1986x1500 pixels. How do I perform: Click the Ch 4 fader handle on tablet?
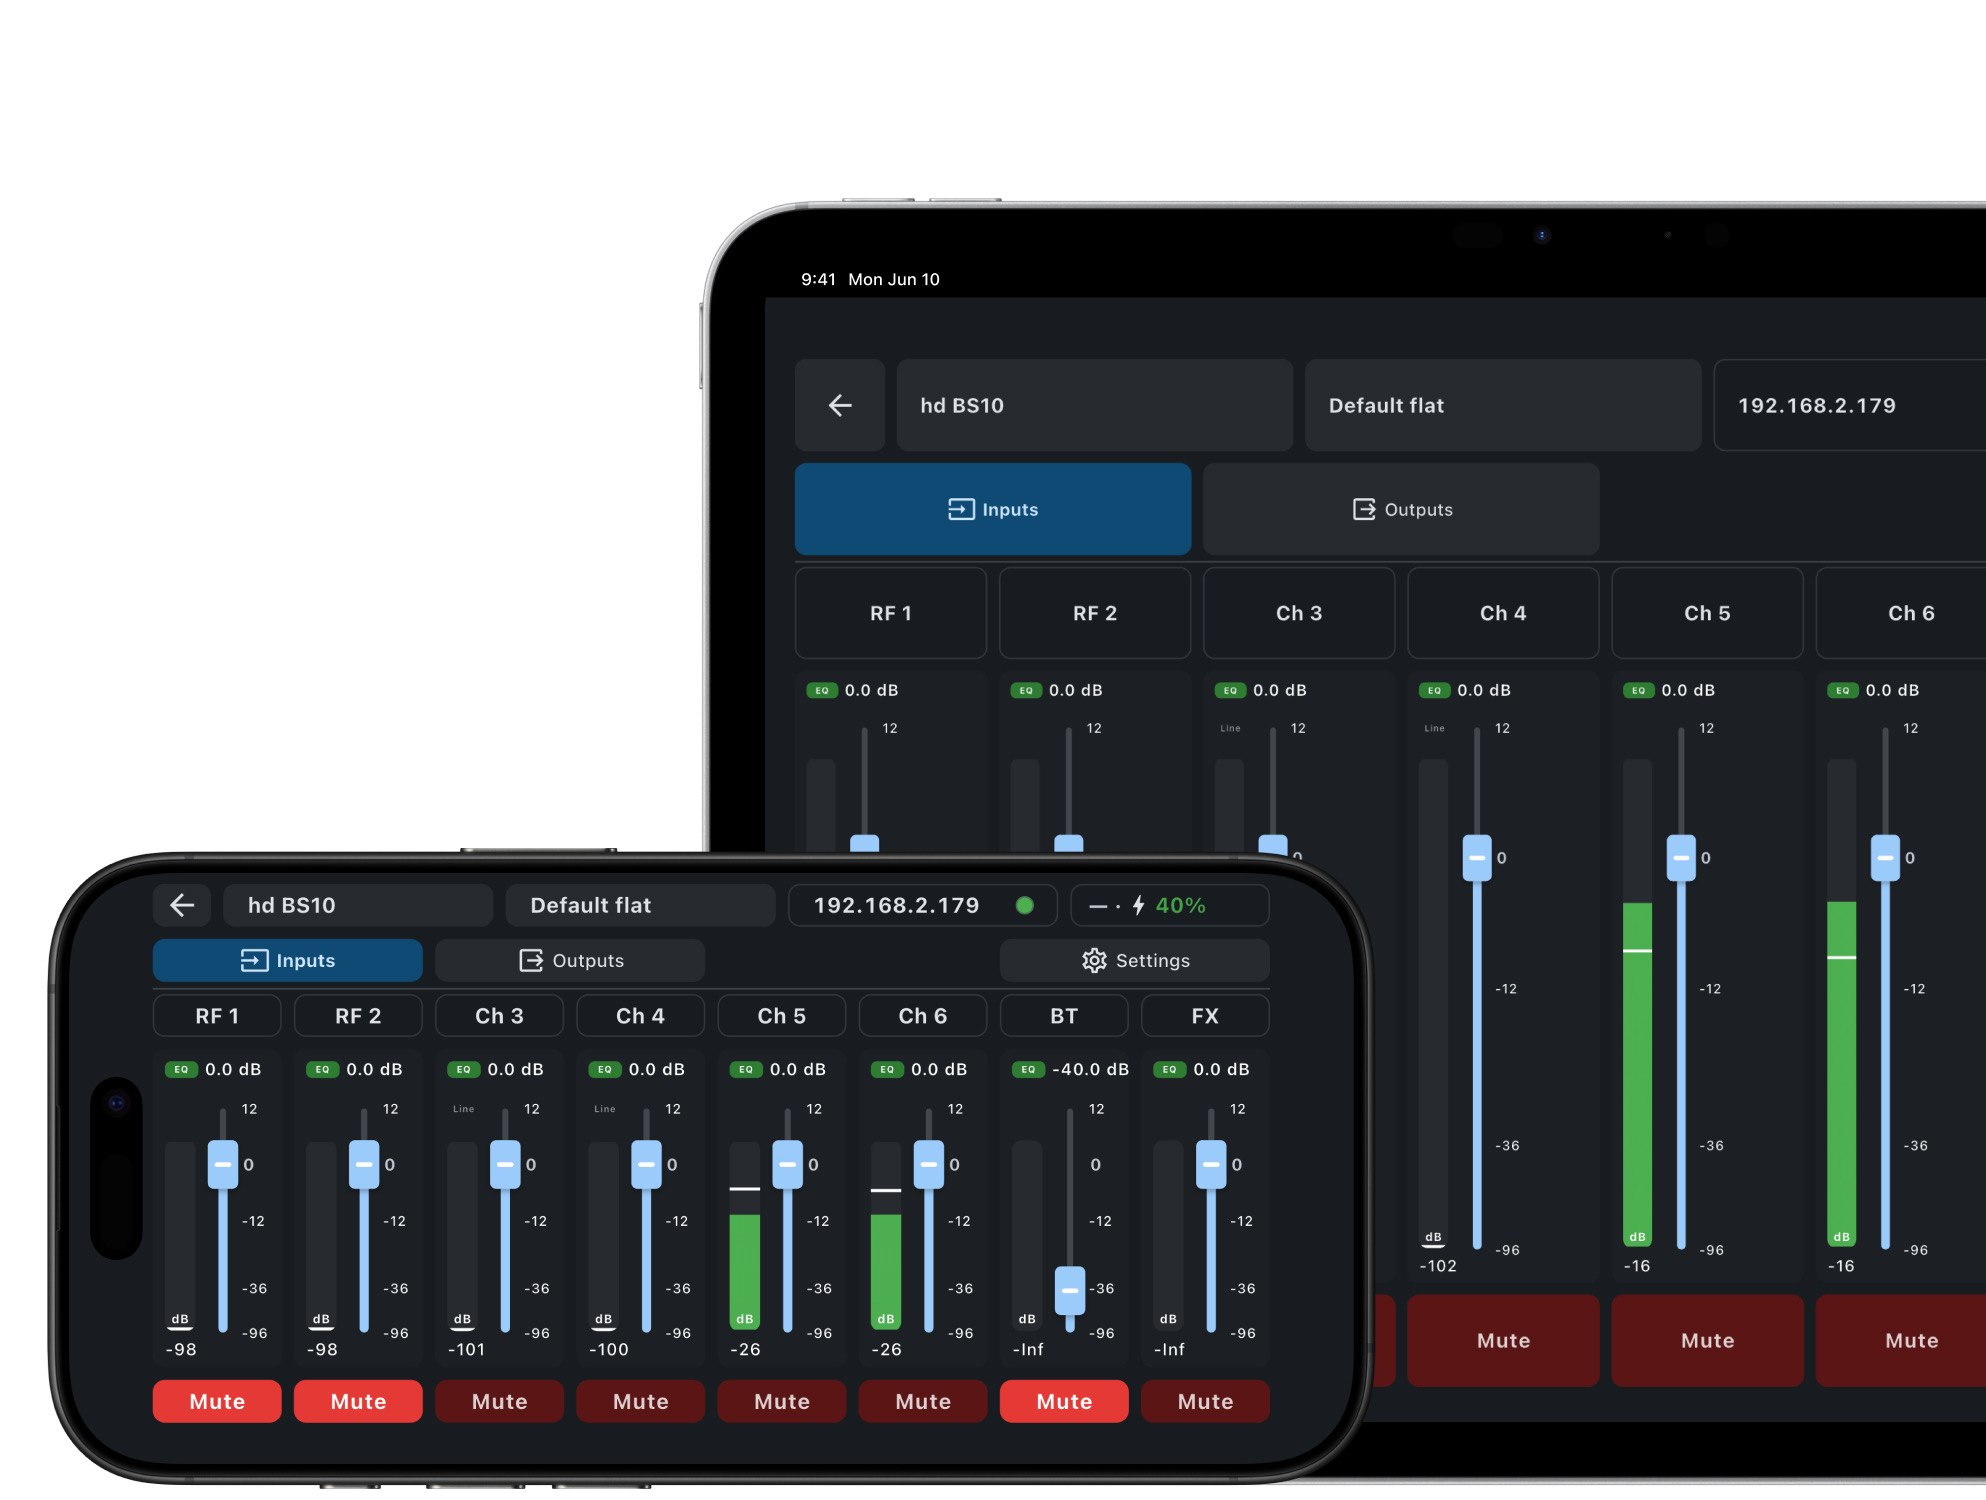point(1477,858)
